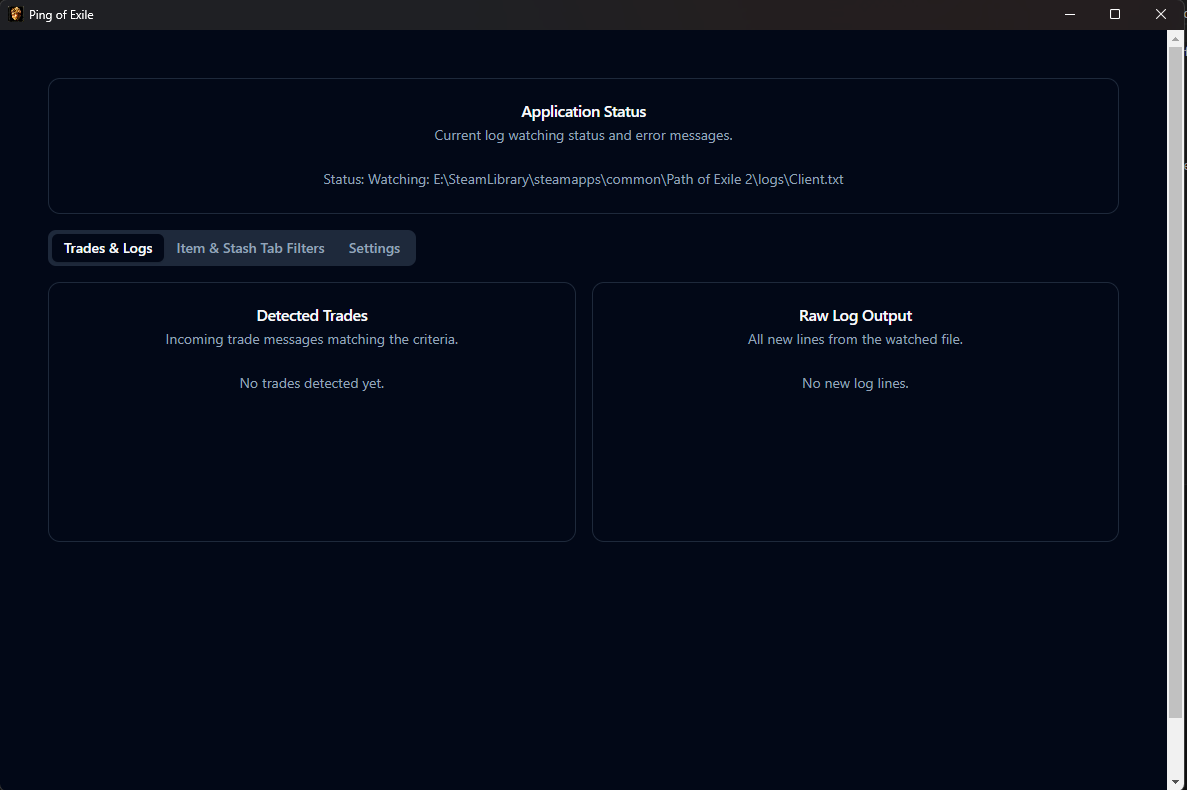
Task: Open the Item & Stash Tab Filters tab
Action: [x=250, y=248]
